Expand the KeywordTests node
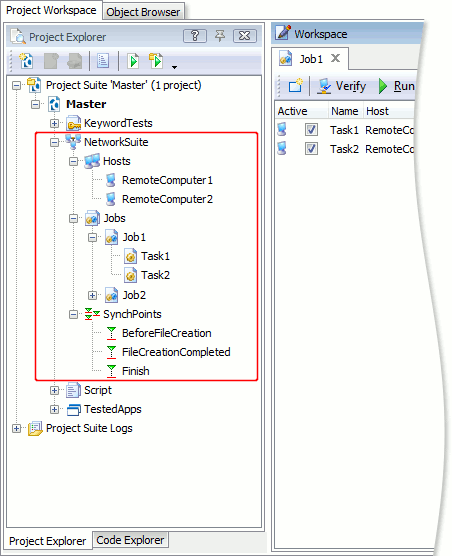This screenshot has height=556, width=452. coord(54,123)
